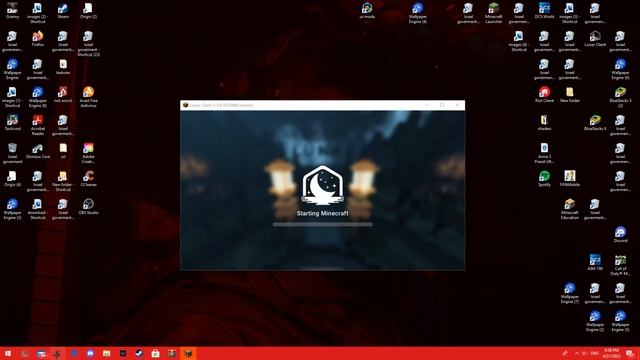The width and height of the screenshot is (640, 360).
Task: Select the 'images (4) - Shortcut' icon
Action: (x=519, y=41)
